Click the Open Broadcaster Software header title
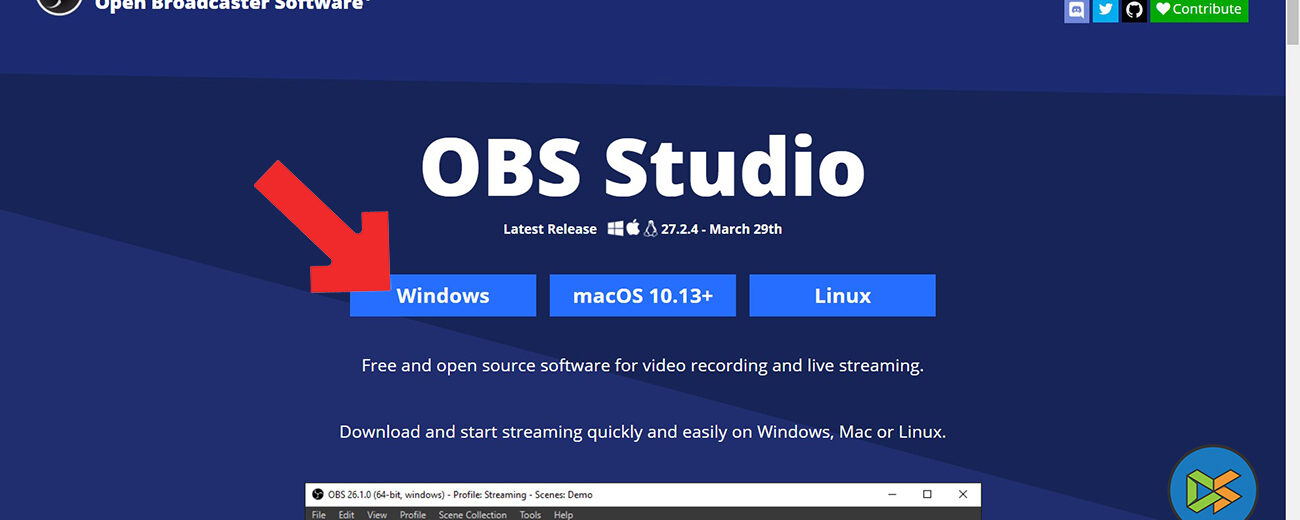Screen dimensions: 1300x520 click(x=232, y=6)
